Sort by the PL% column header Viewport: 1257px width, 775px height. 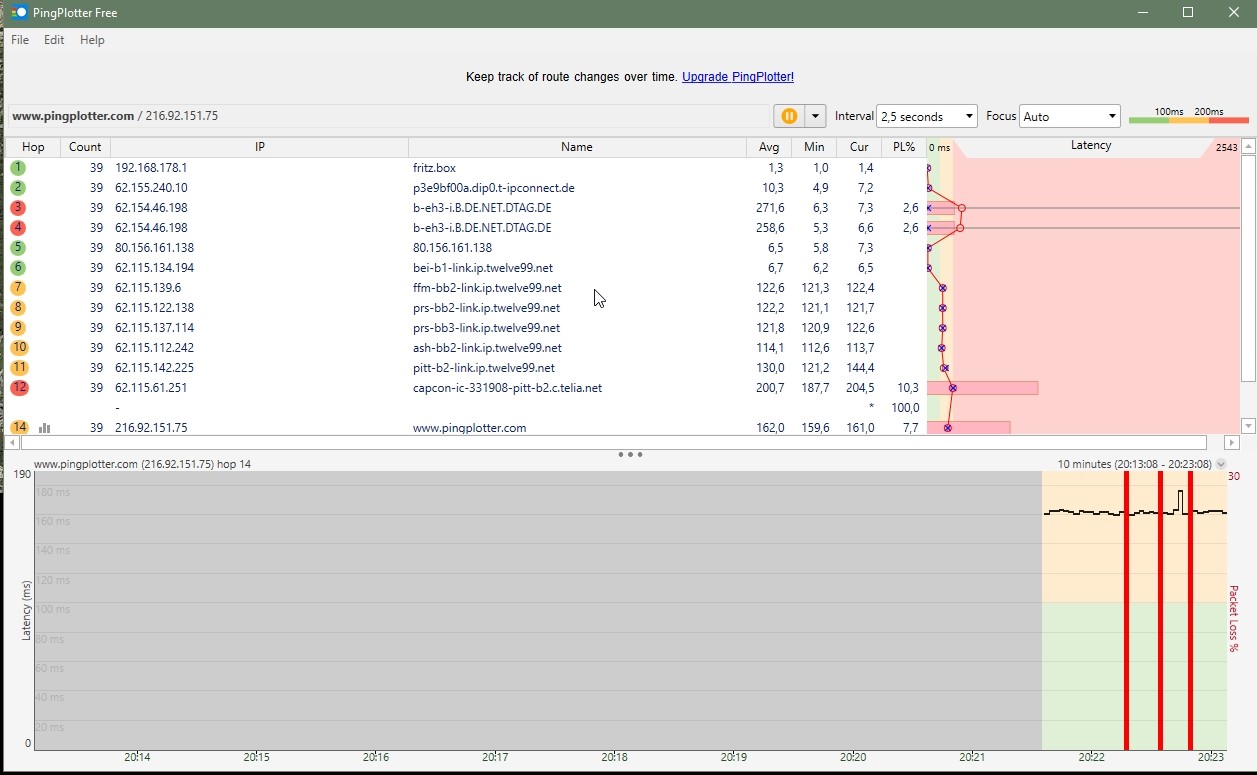click(x=904, y=147)
